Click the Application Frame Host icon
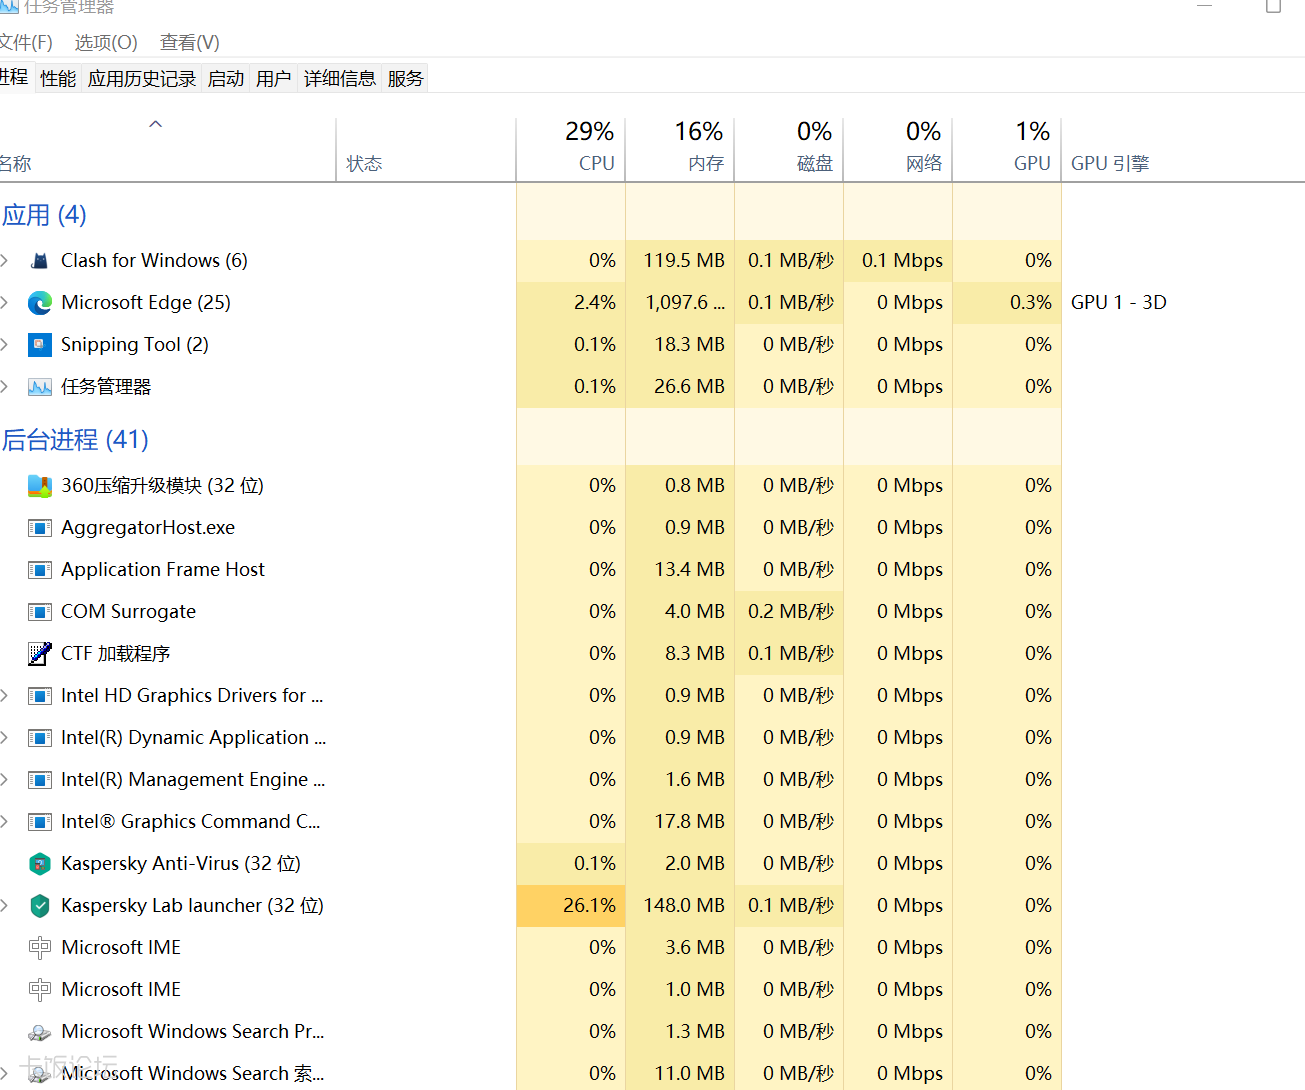 click(40, 570)
